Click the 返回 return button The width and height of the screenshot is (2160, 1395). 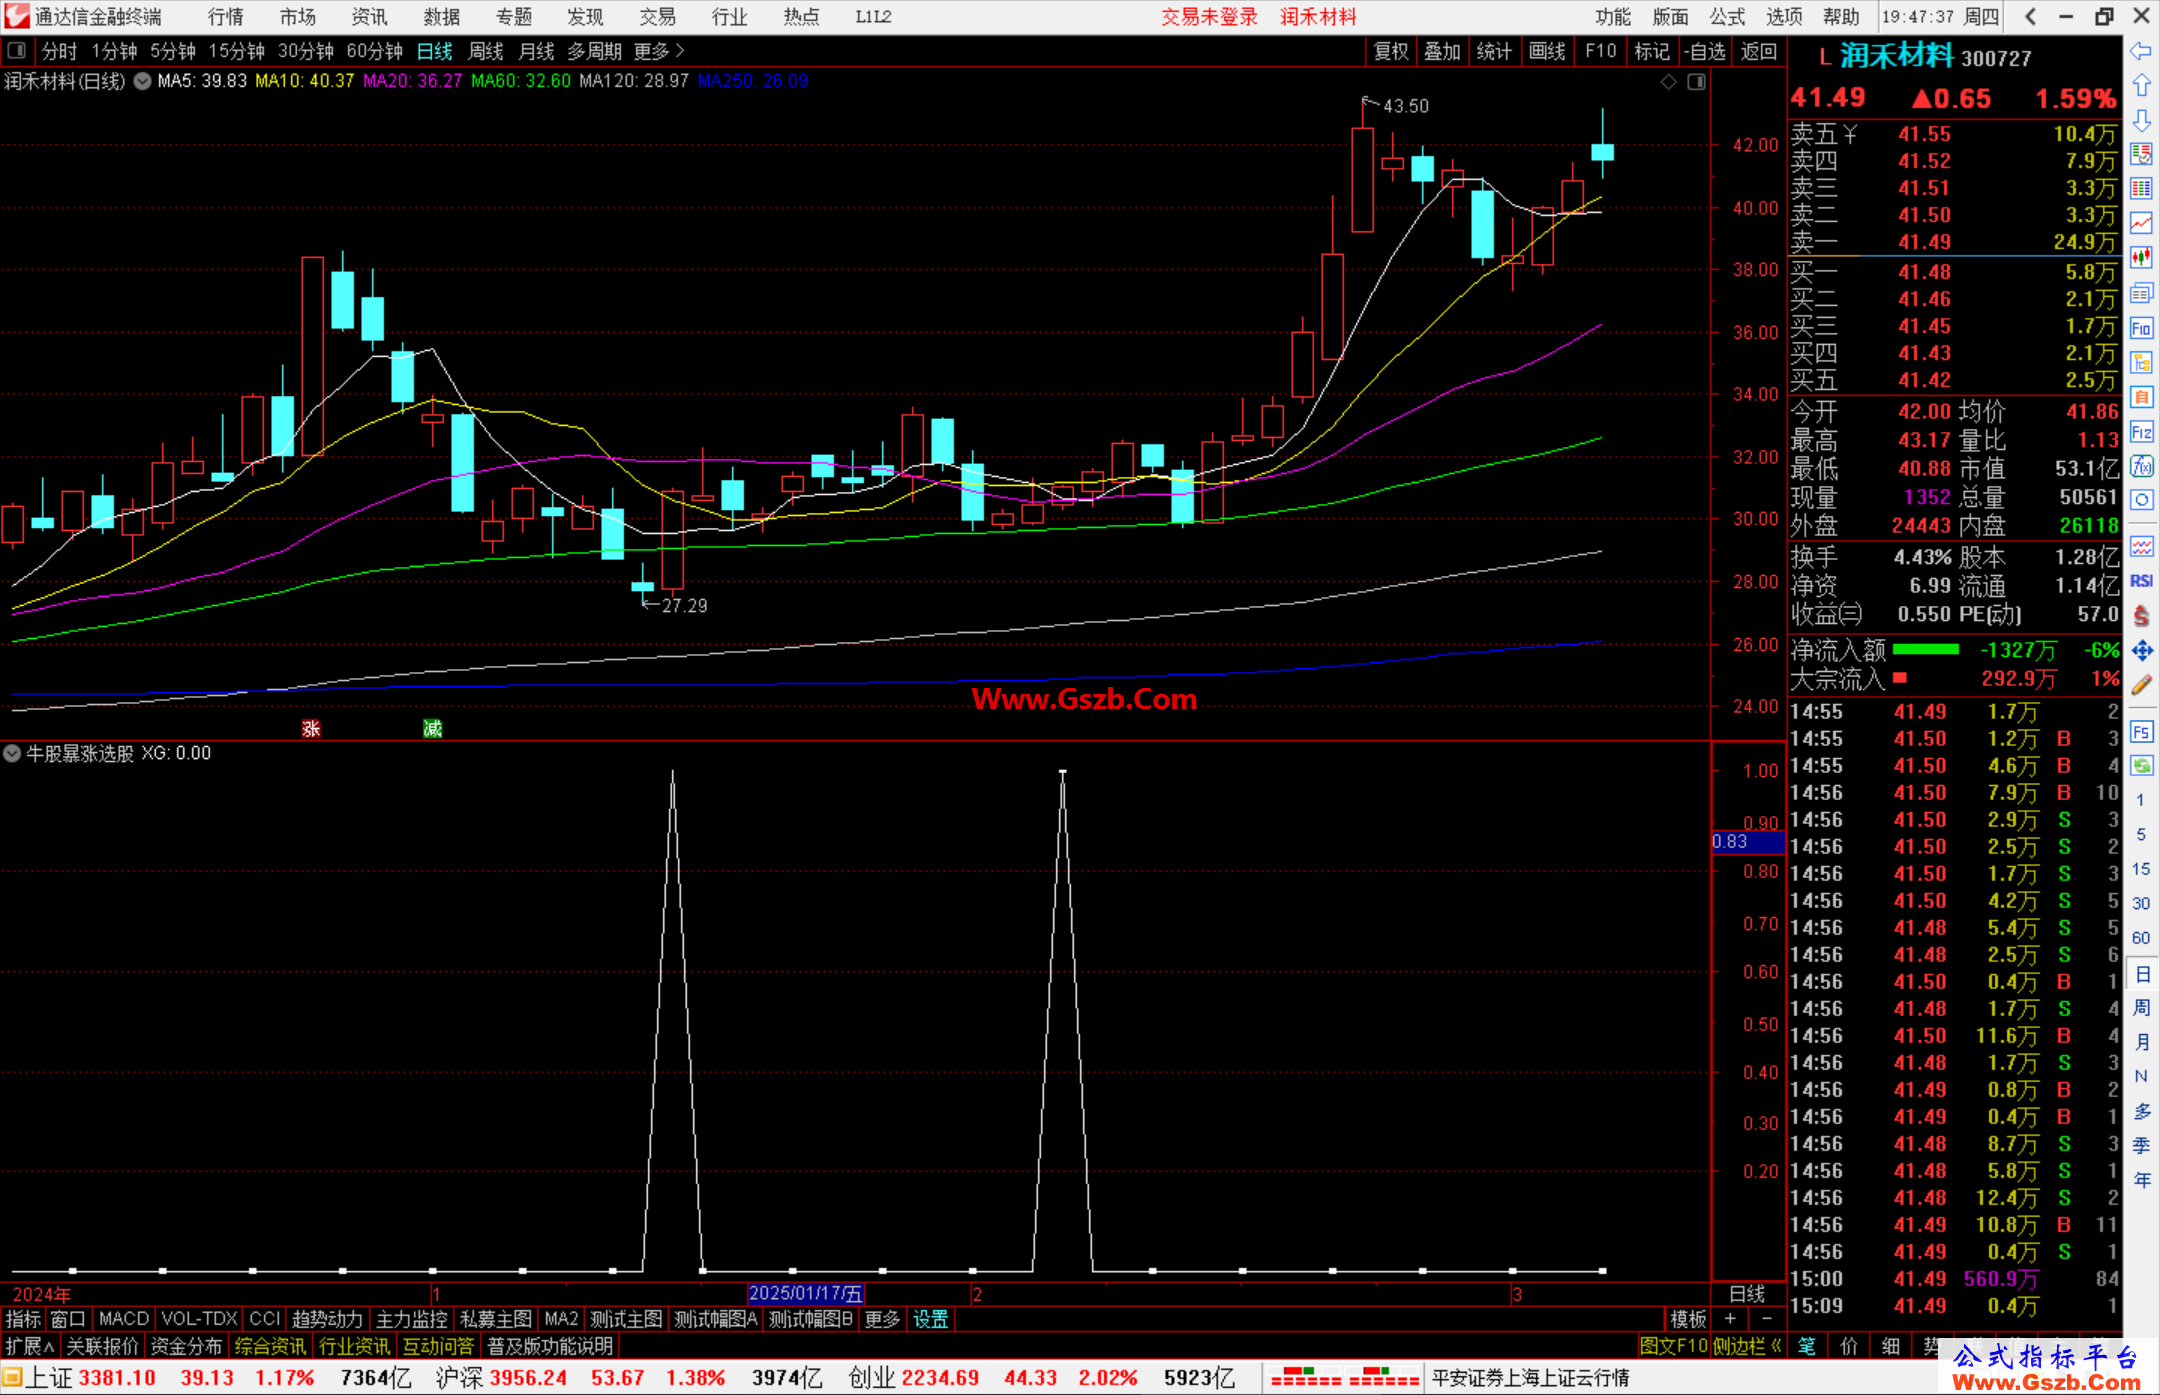tap(1759, 51)
